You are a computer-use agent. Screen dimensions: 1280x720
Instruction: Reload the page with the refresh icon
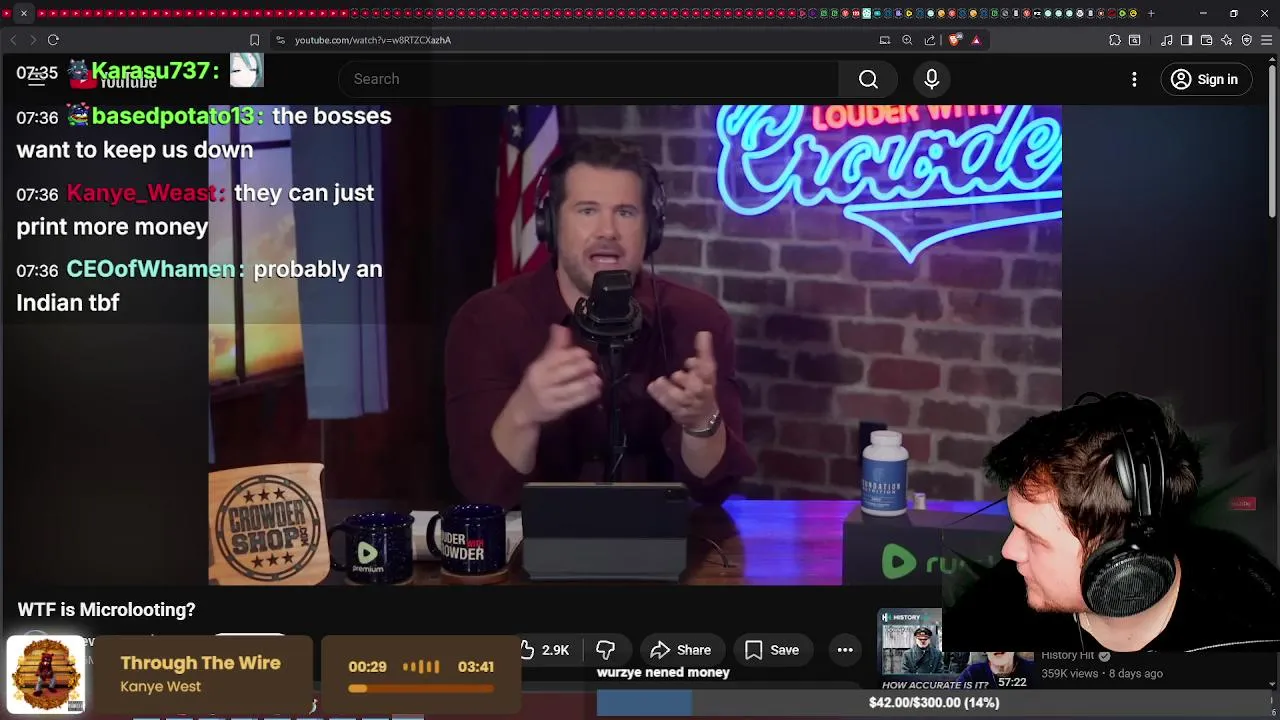[x=53, y=40]
